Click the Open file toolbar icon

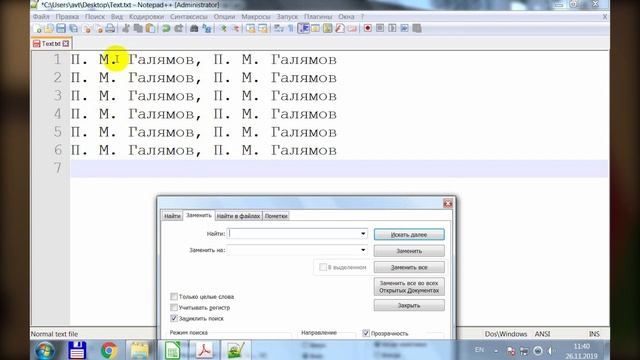coord(49,29)
